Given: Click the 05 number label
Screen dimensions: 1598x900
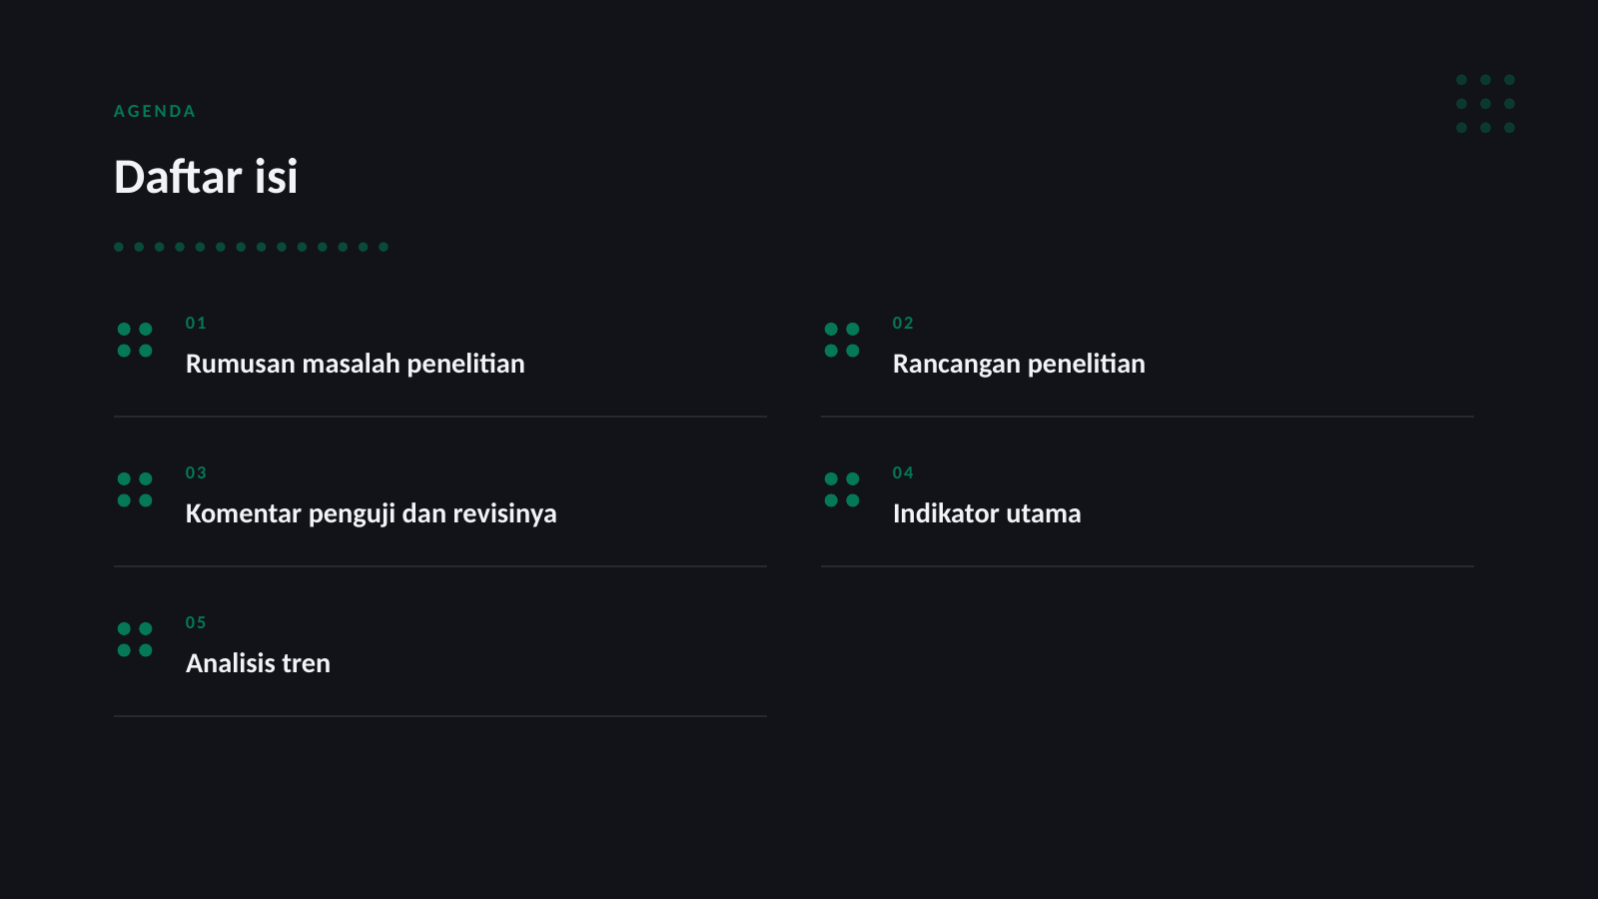Looking at the screenshot, I should 196,623.
